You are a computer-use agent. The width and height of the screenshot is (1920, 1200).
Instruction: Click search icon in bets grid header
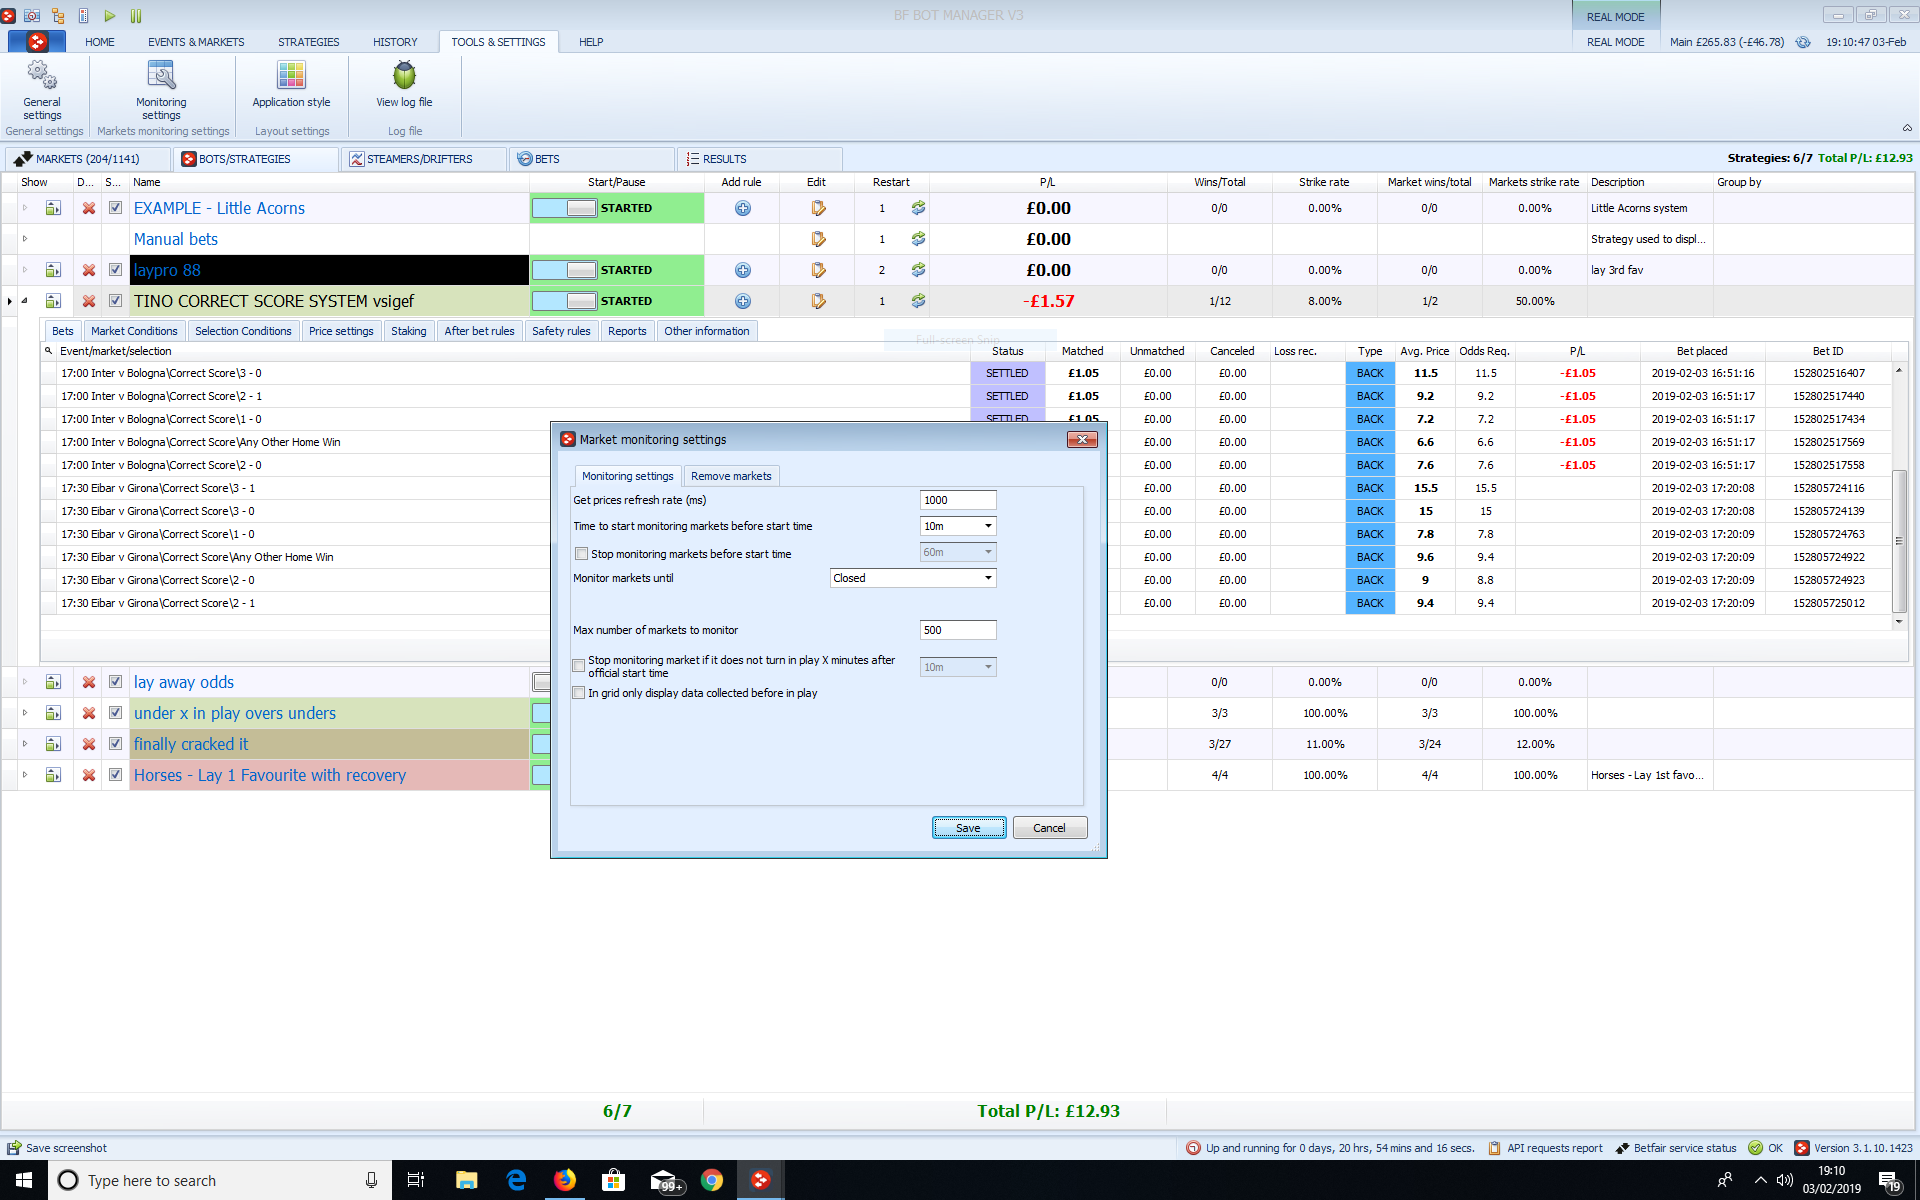48,351
